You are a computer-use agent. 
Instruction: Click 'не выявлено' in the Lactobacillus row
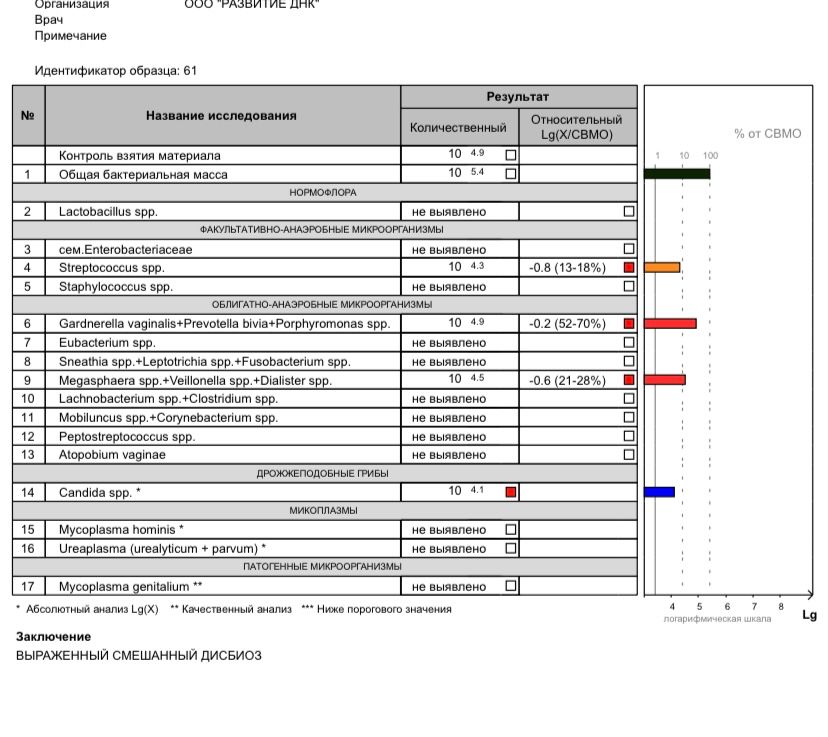click(449, 212)
